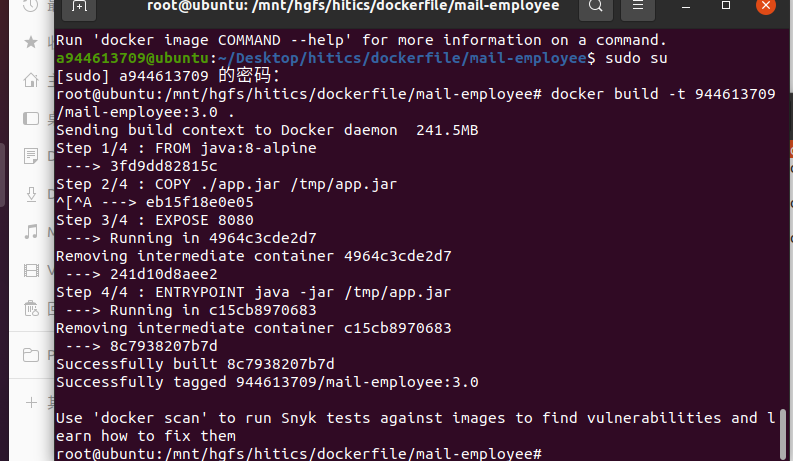
Task: Click the terminal search magnifier icon
Action: click(x=596, y=8)
